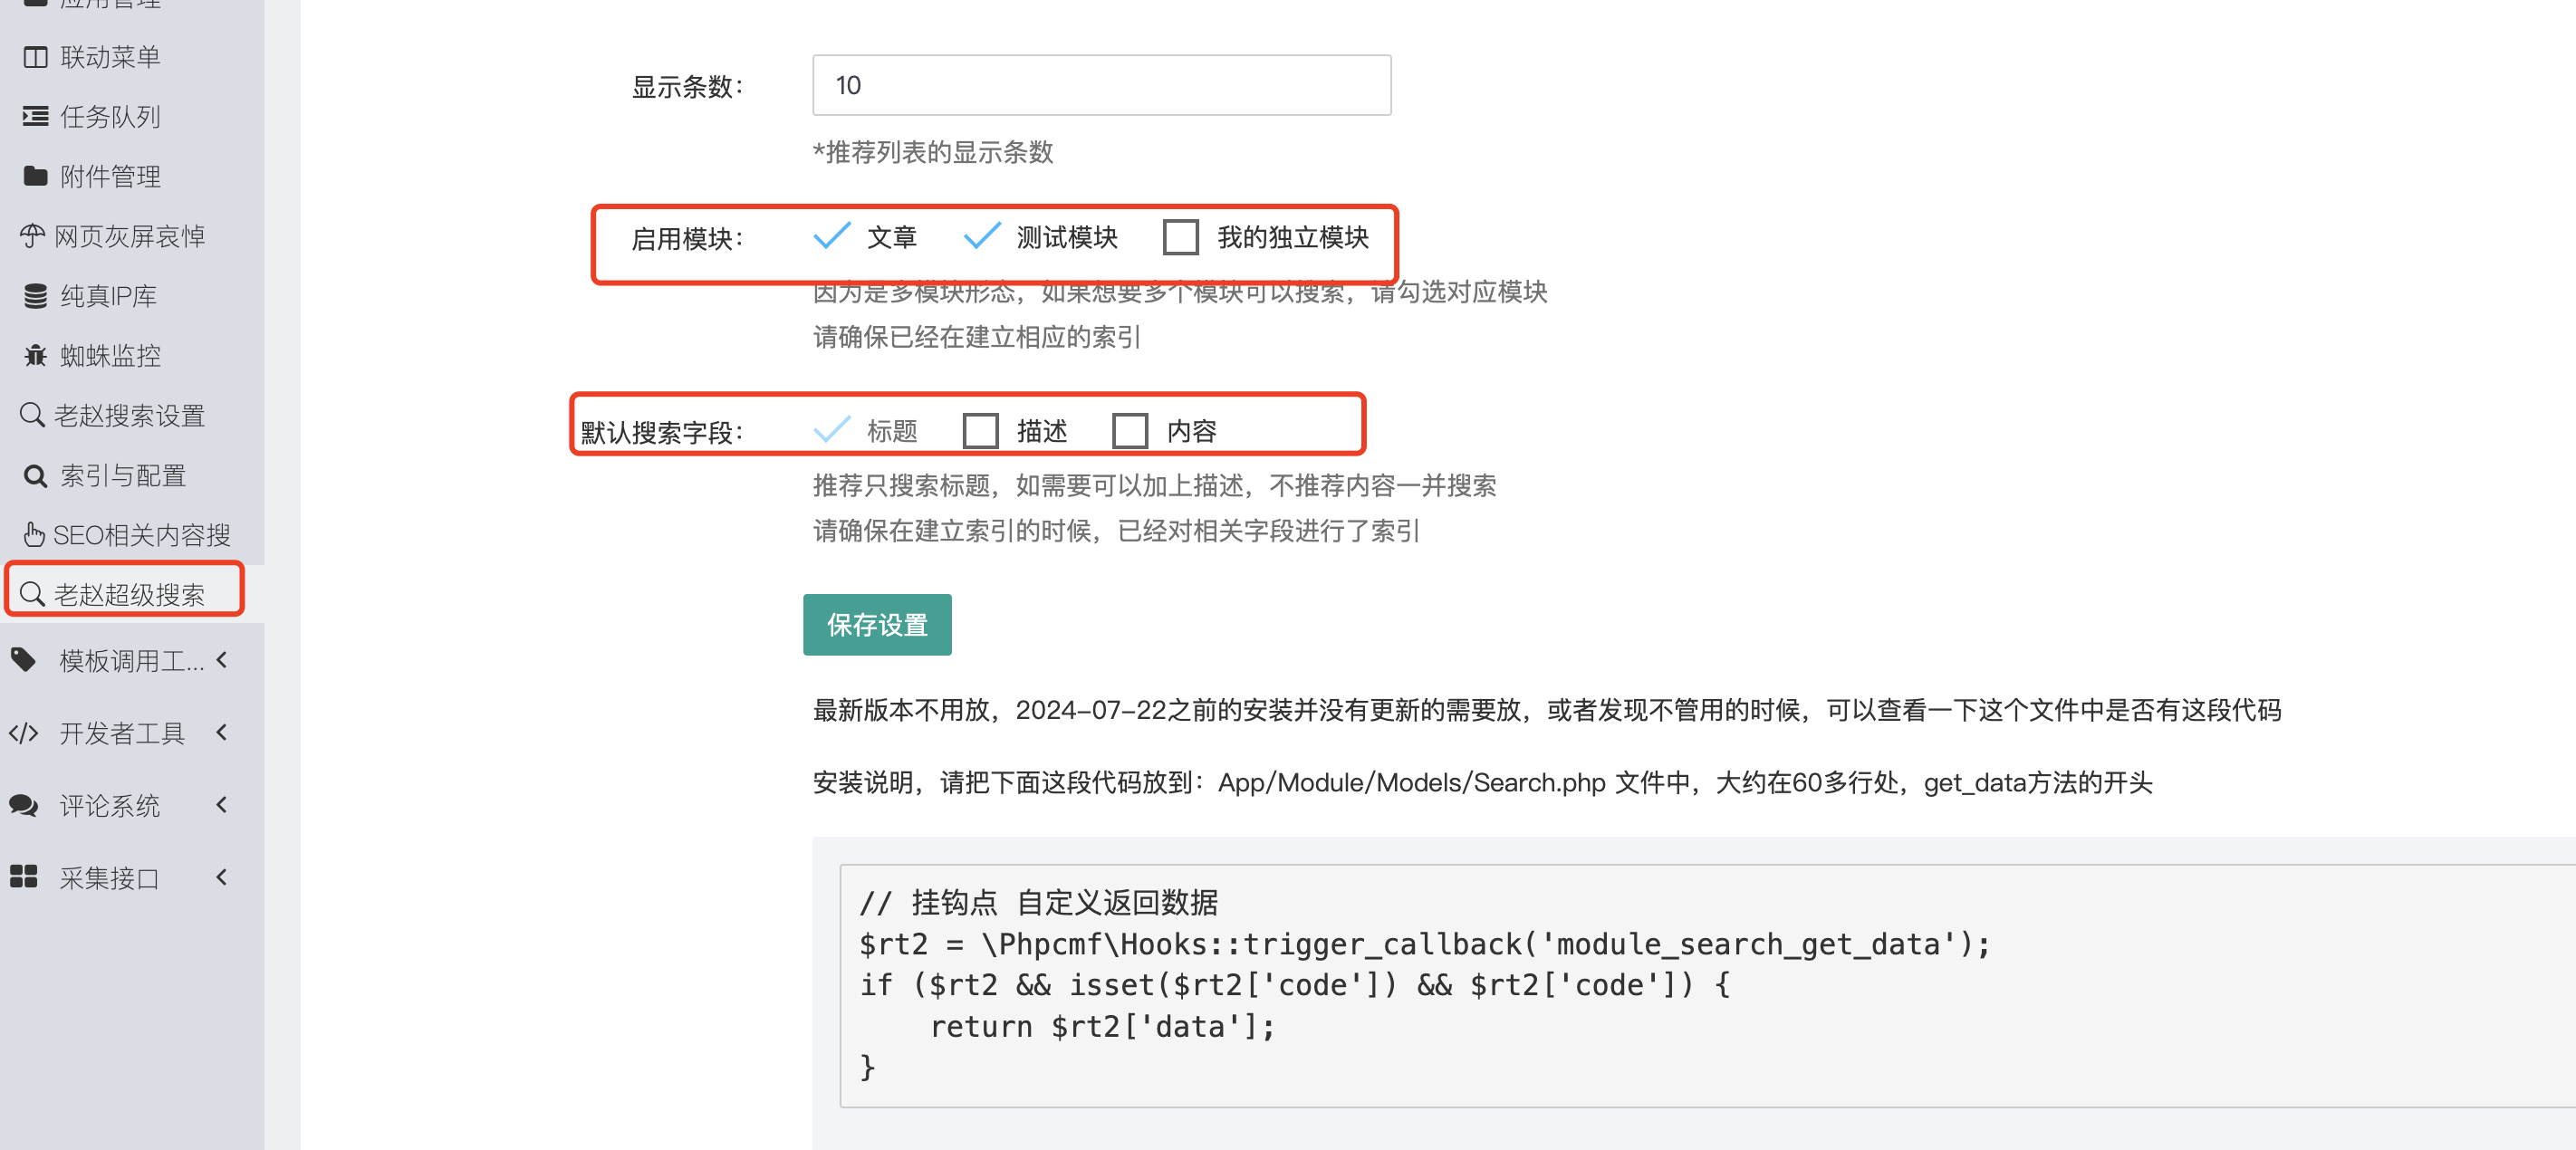Click inside the hook code snippet block
2576x1150 pixels.
coord(1707,986)
